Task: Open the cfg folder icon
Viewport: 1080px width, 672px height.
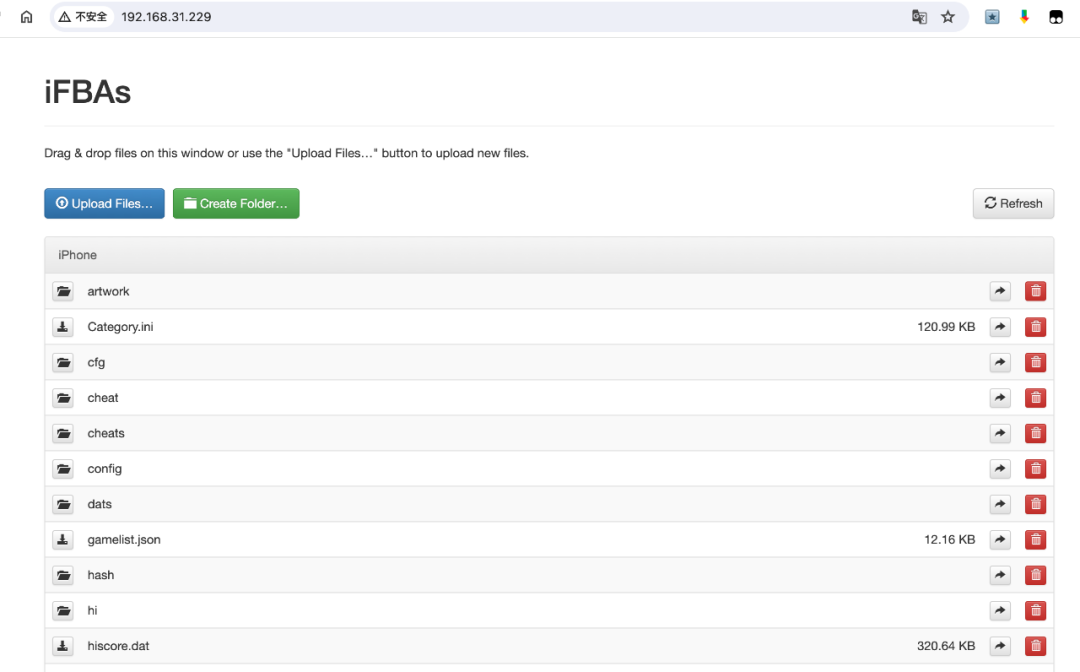Action: click(63, 362)
